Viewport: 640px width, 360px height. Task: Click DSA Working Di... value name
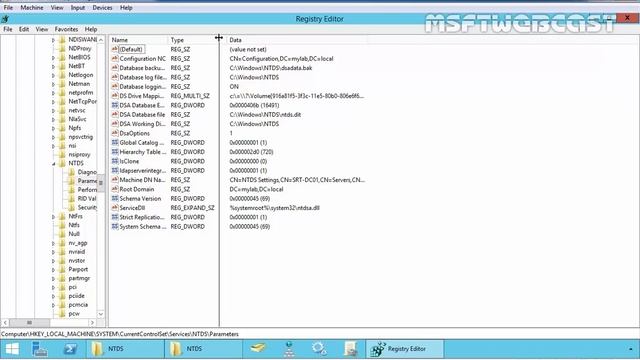[x=142, y=124]
